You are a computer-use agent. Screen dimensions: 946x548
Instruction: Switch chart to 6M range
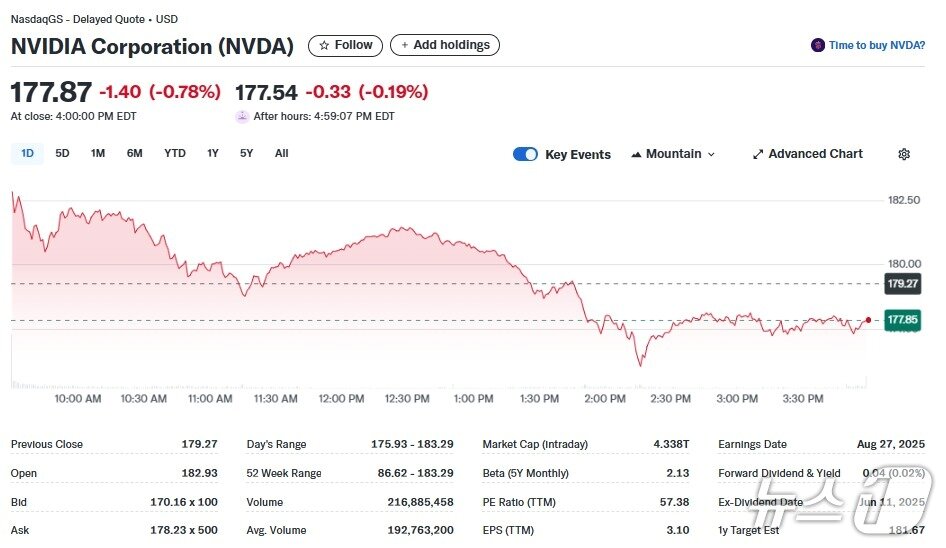click(x=134, y=154)
